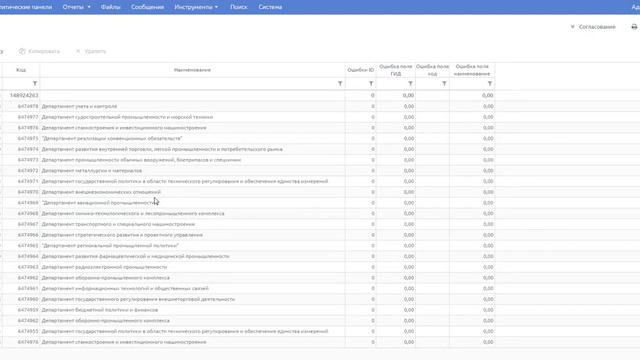Open the Система menu
Image resolution: width=640 pixels, height=360 pixels.
click(x=270, y=7)
